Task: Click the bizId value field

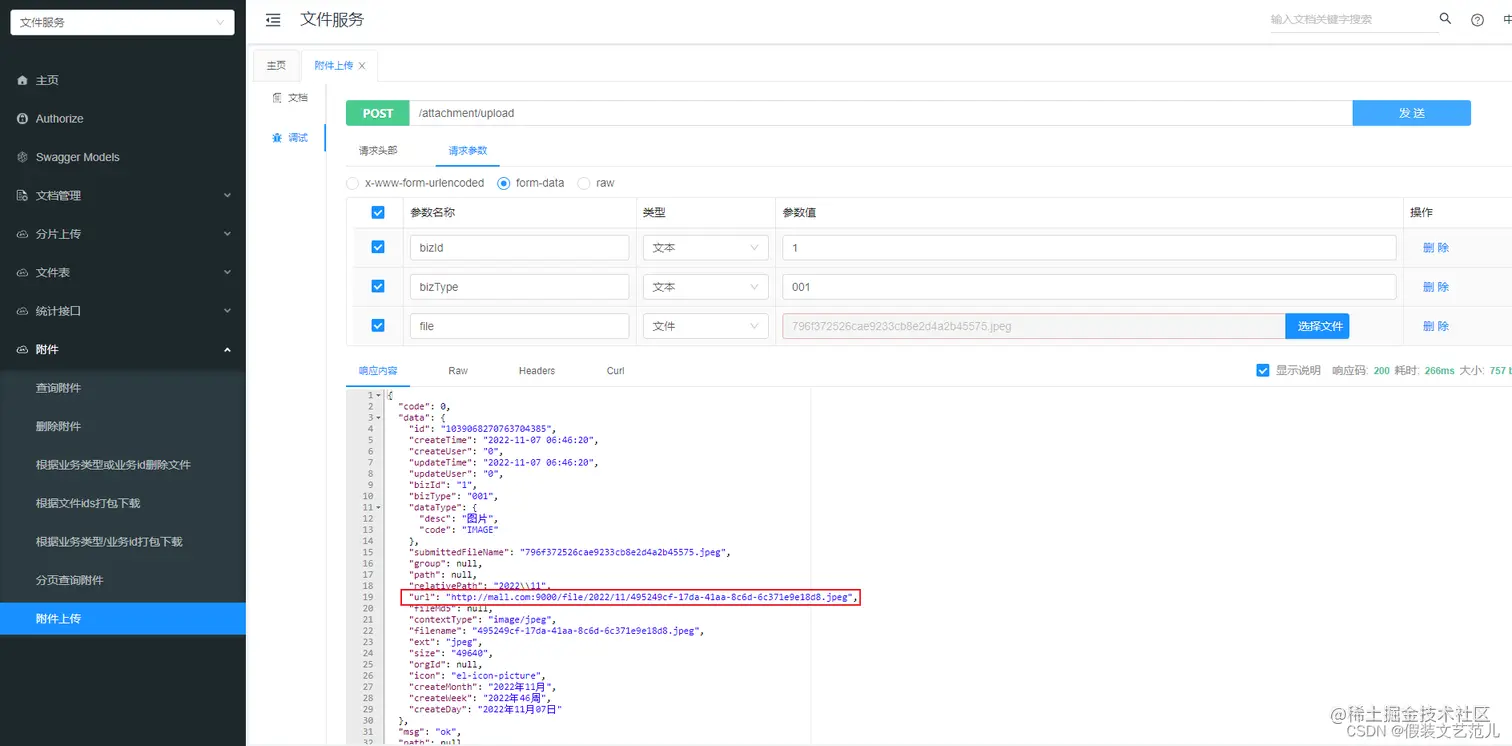Action: click(x=1089, y=247)
